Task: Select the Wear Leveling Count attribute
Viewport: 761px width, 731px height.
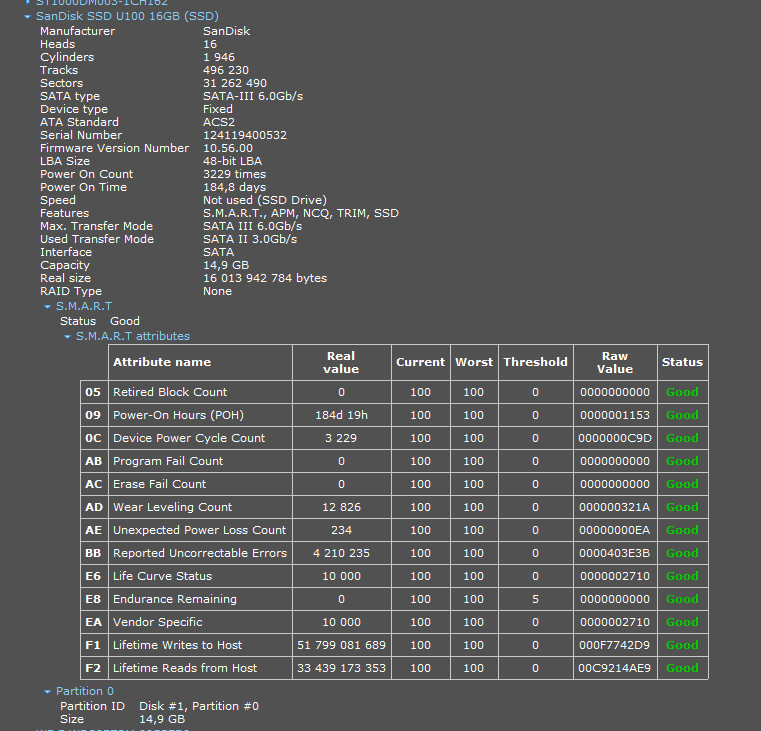Action: [x=172, y=507]
